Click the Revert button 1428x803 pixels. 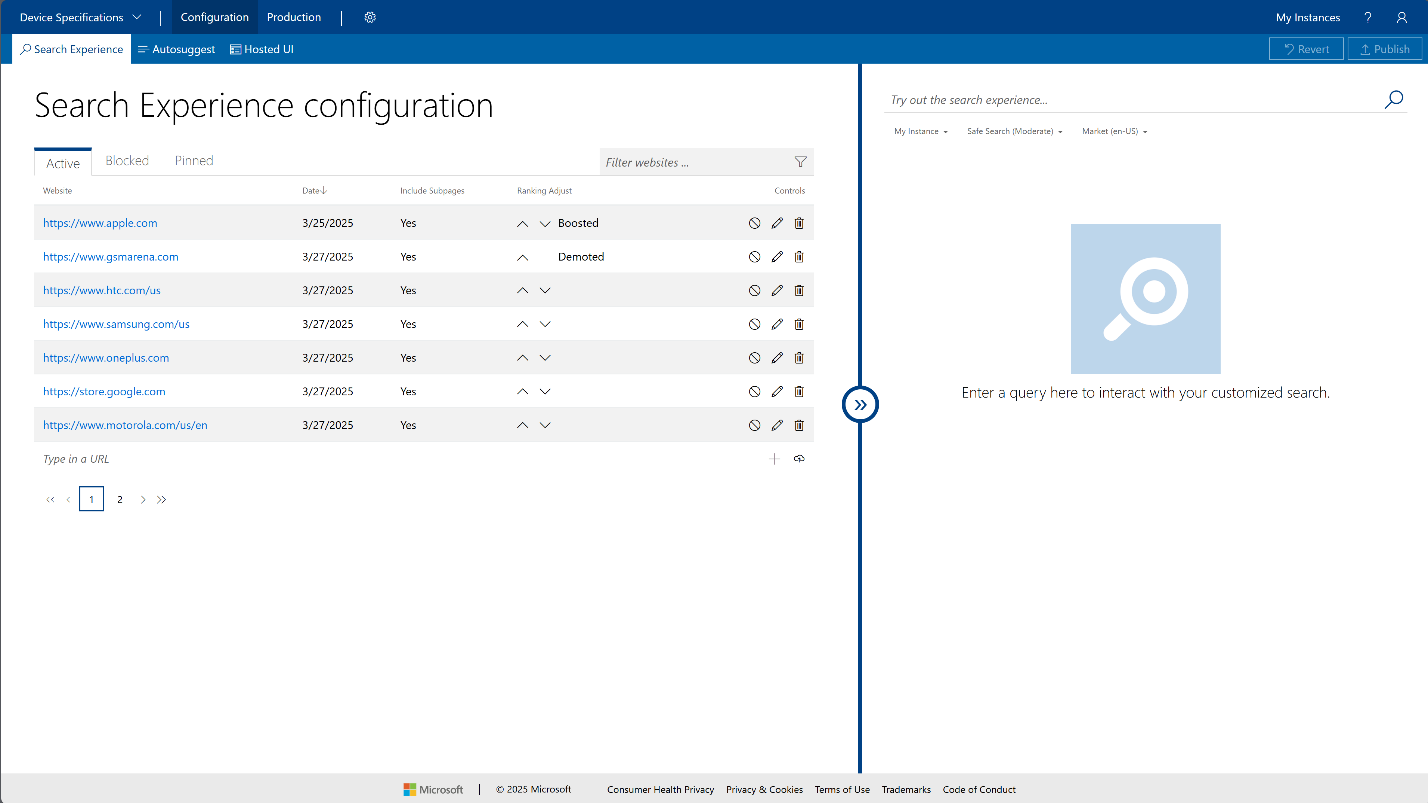point(1306,49)
